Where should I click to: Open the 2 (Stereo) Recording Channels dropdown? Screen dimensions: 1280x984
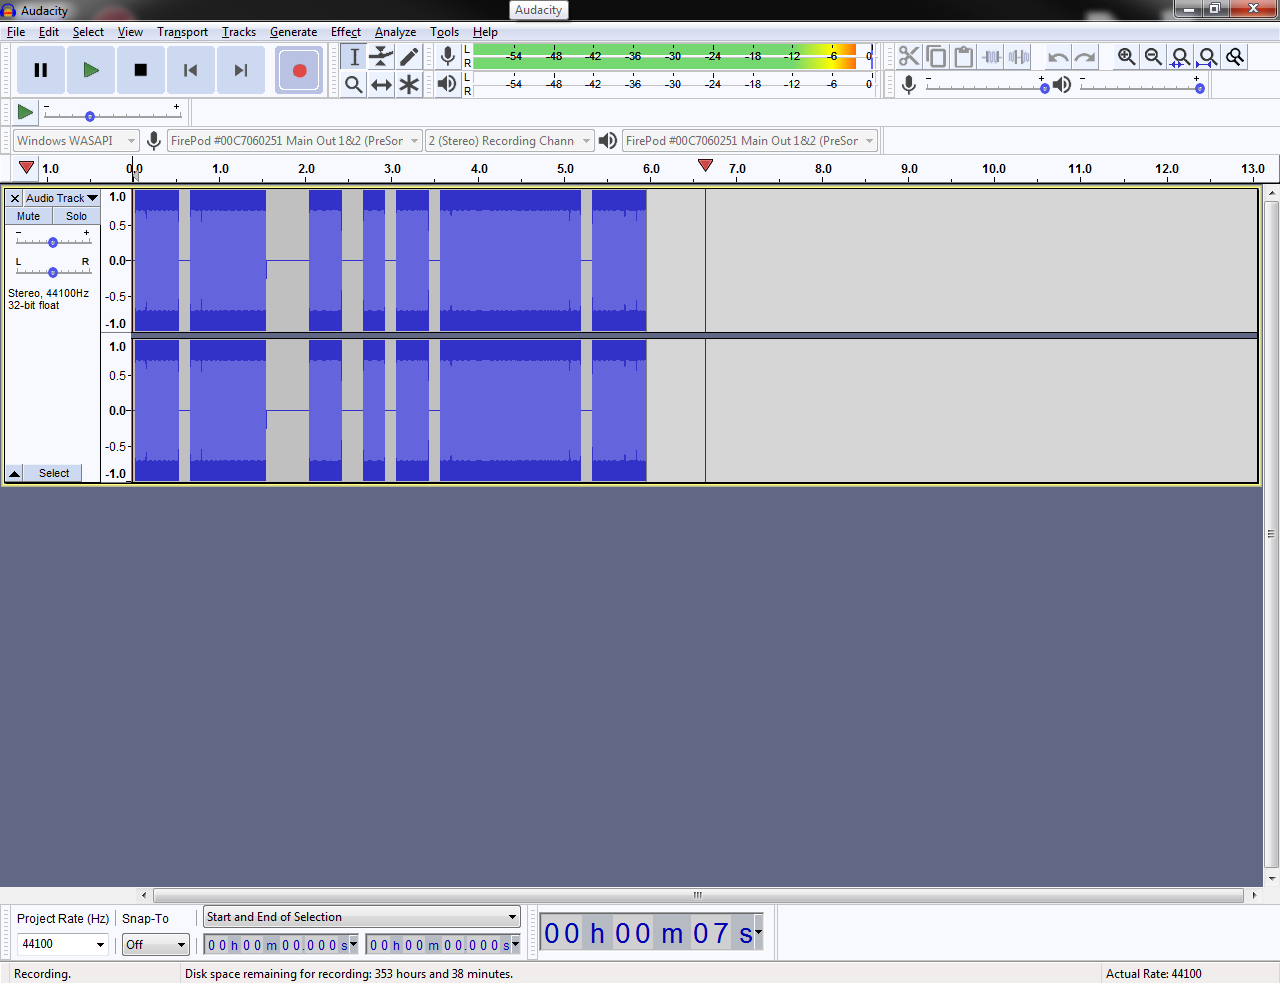tap(509, 141)
